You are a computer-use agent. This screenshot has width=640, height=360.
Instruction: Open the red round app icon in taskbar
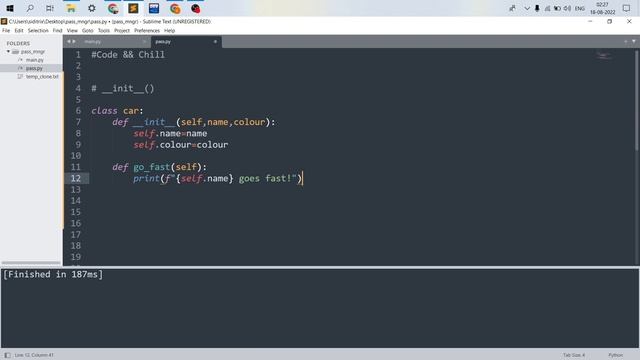click(x=196, y=8)
